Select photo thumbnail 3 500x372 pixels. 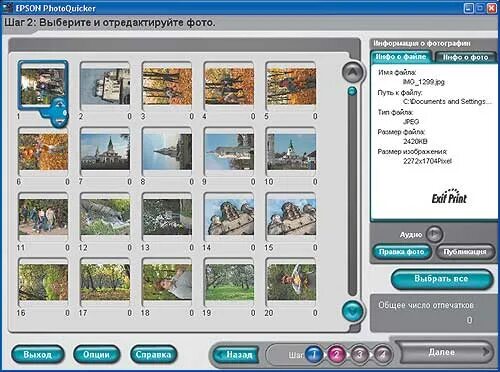pos(167,86)
